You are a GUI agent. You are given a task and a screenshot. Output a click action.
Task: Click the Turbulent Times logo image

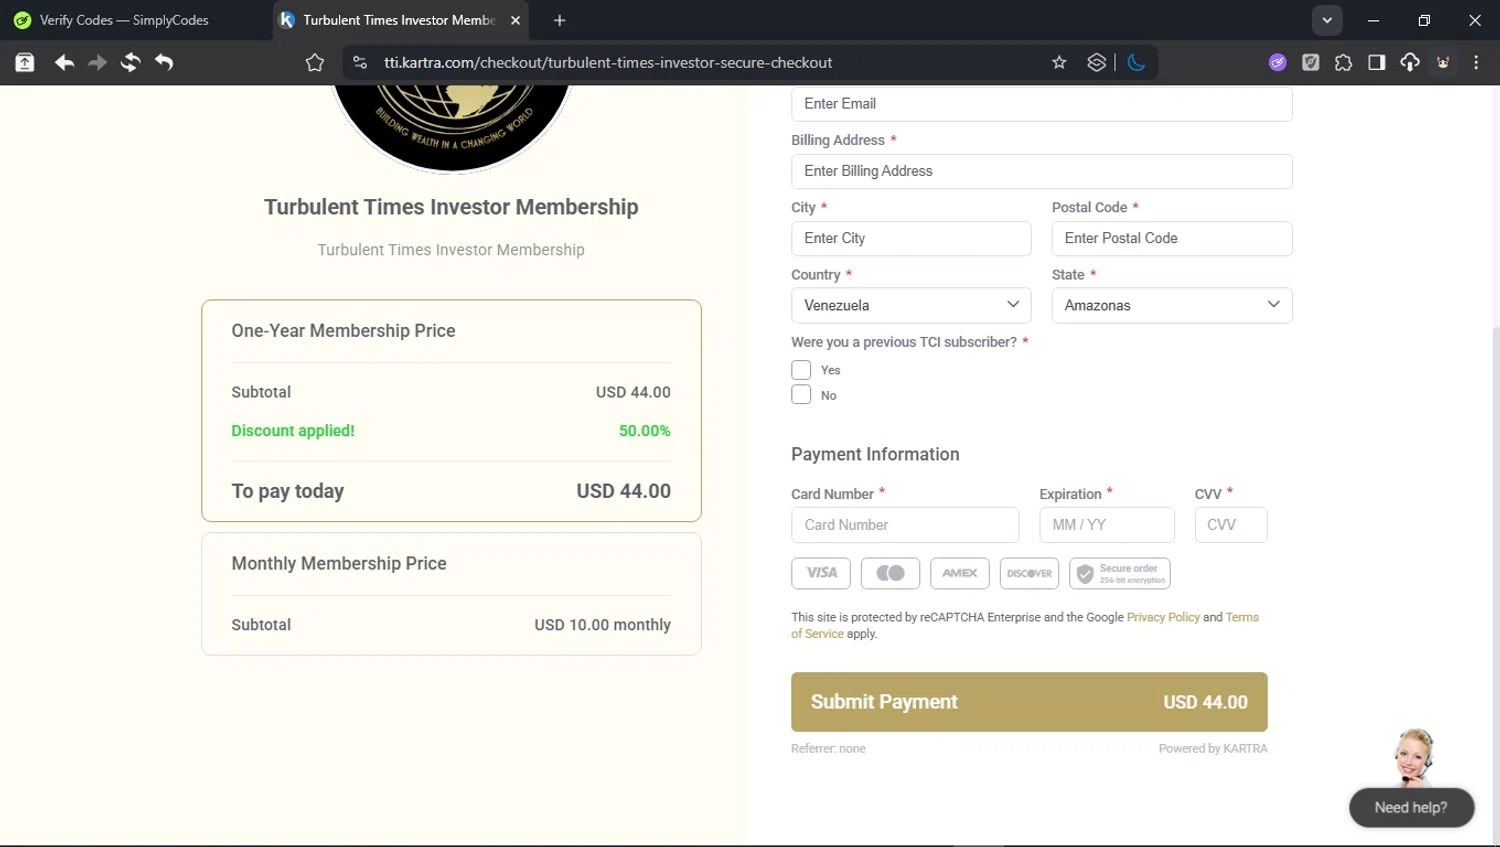point(451,128)
